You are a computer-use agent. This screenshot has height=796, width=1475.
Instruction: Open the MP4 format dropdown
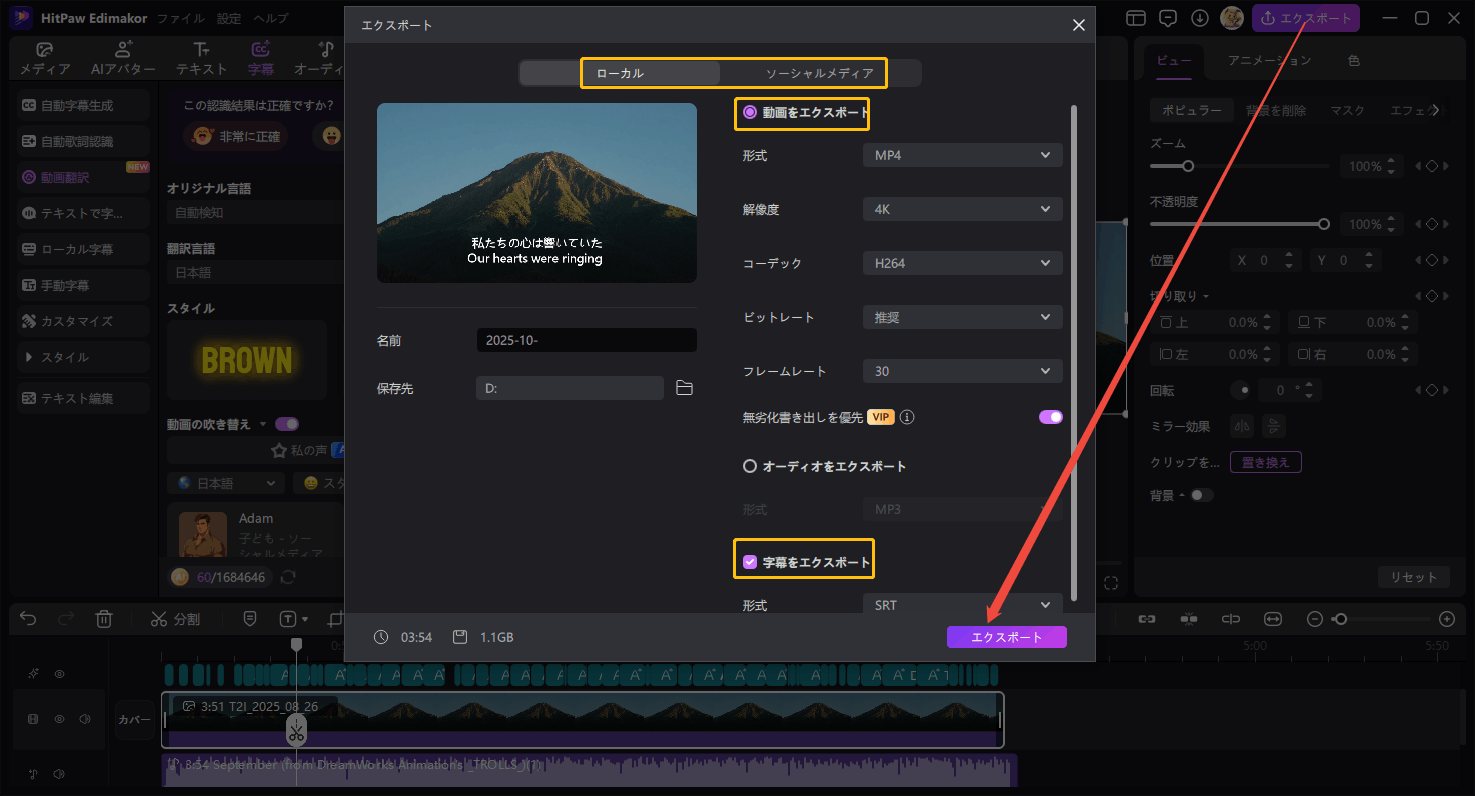pyautogui.click(x=961, y=155)
